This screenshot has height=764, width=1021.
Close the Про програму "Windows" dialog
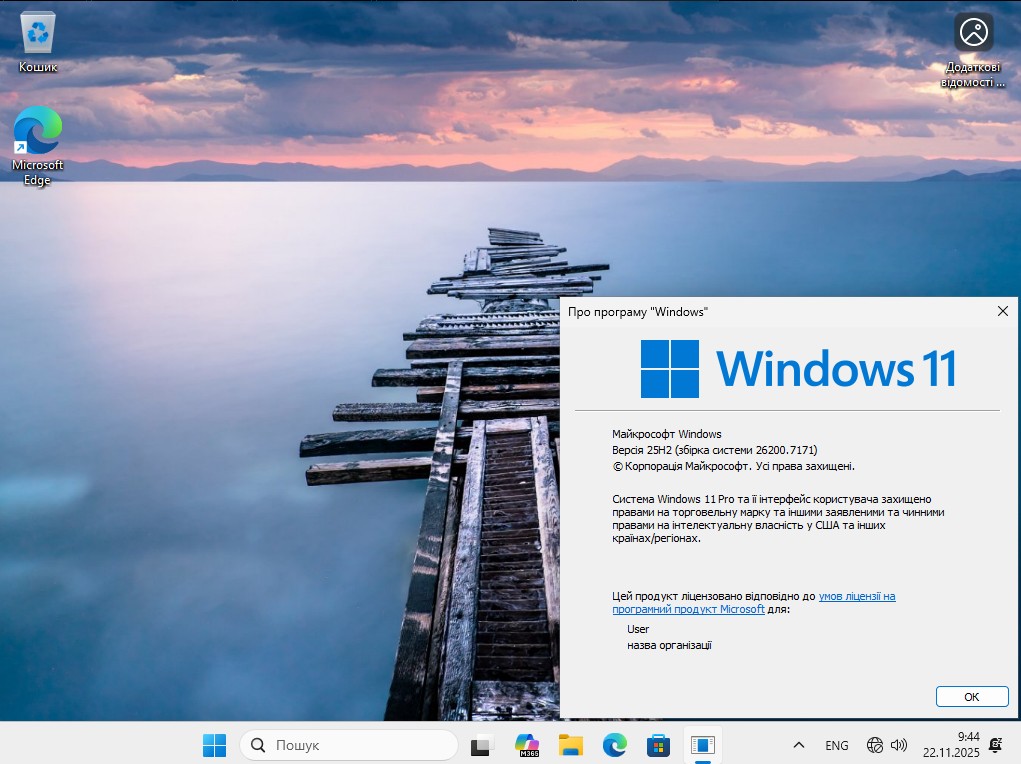tap(1003, 311)
